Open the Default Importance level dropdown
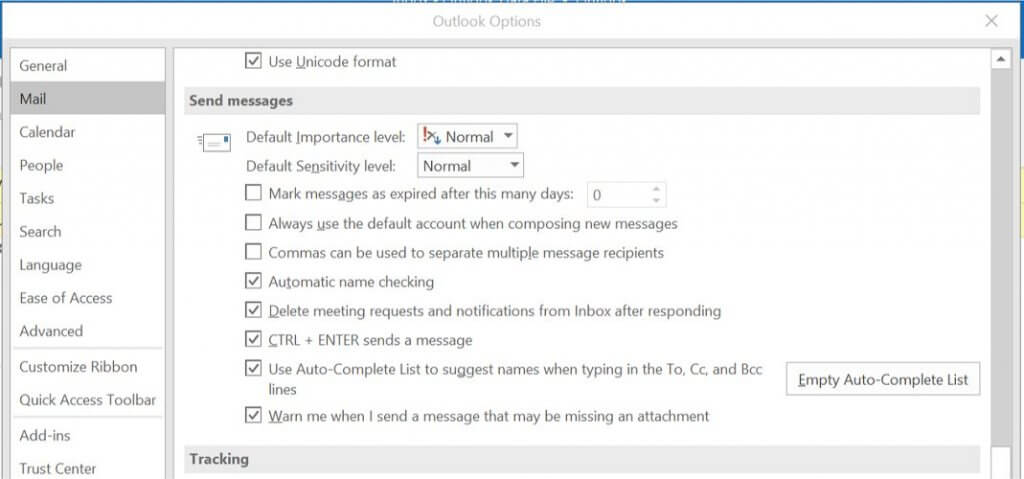Image resolution: width=1024 pixels, height=479 pixels. (467, 137)
